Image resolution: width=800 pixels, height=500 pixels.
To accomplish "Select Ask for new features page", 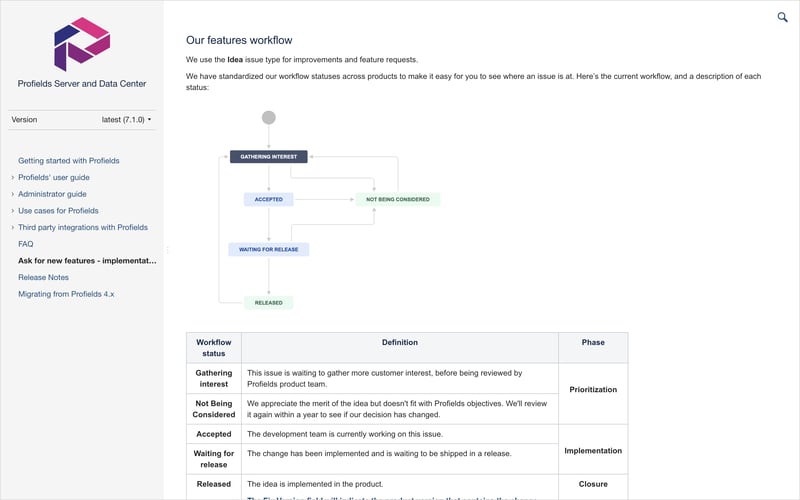I will (87, 261).
